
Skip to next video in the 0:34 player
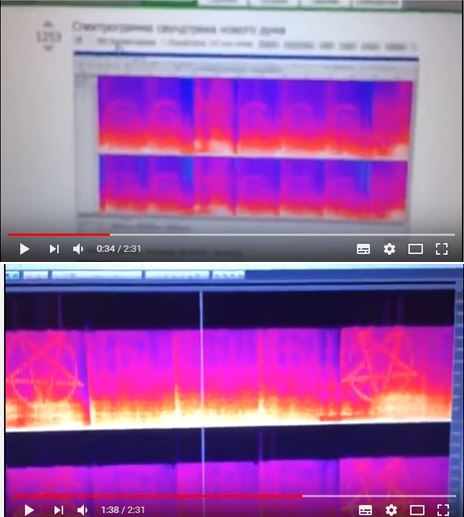54,249
